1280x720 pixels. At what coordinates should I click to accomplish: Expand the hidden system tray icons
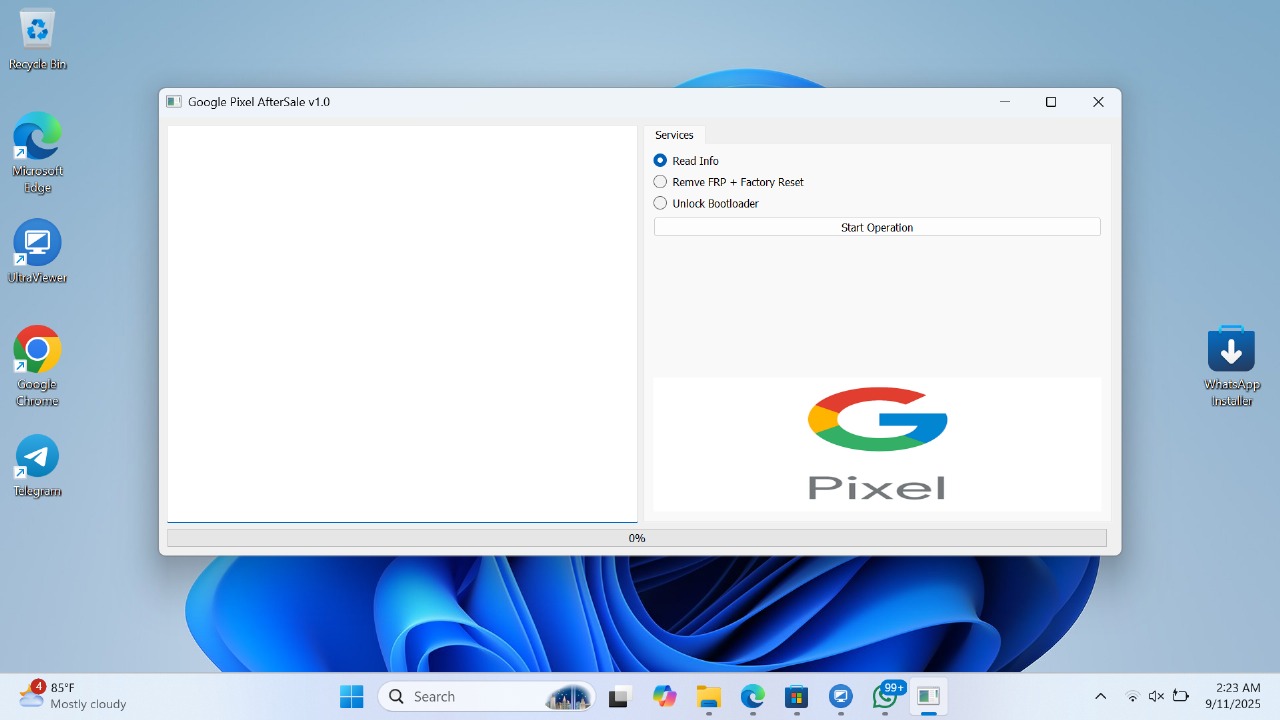click(x=1101, y=696)
